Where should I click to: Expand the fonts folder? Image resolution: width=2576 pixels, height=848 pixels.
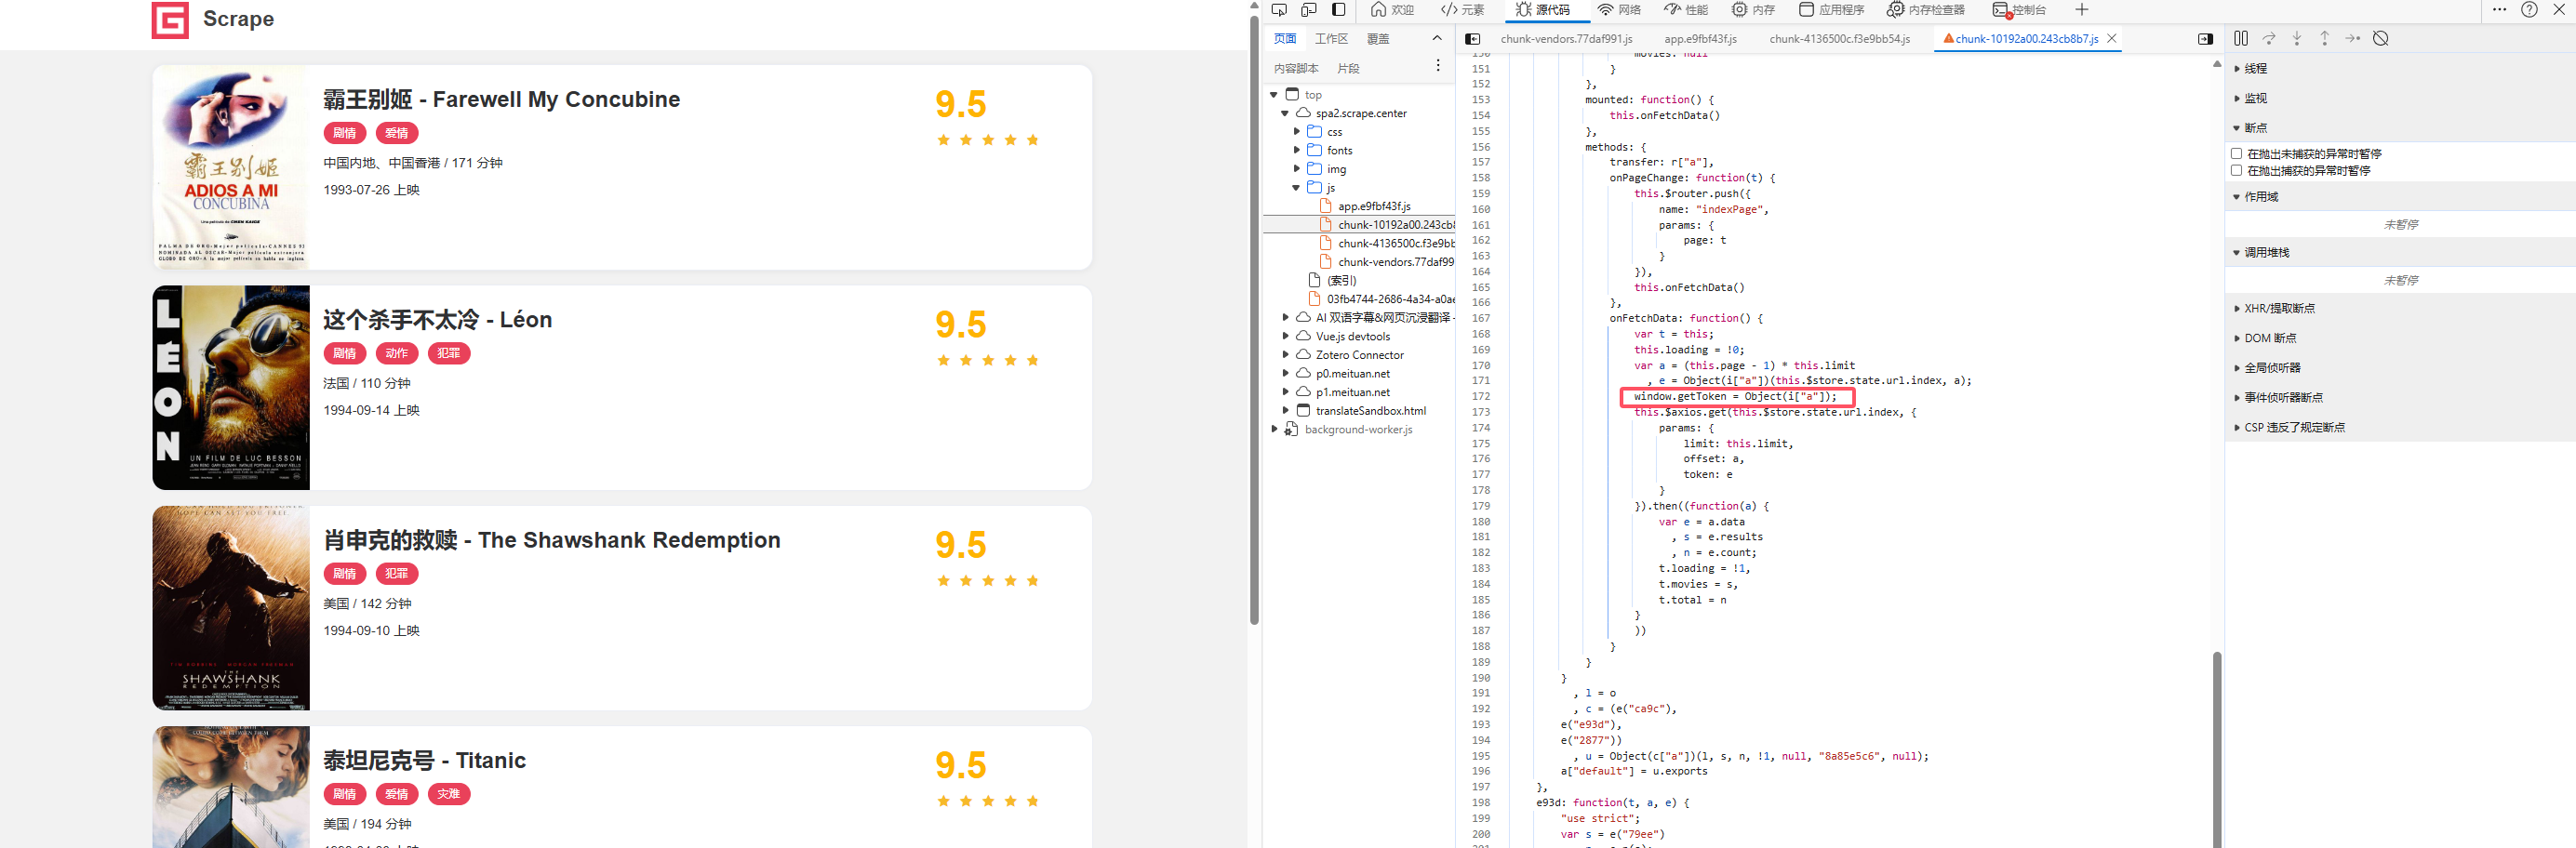pyautogui.click(x=1296, y=151)
